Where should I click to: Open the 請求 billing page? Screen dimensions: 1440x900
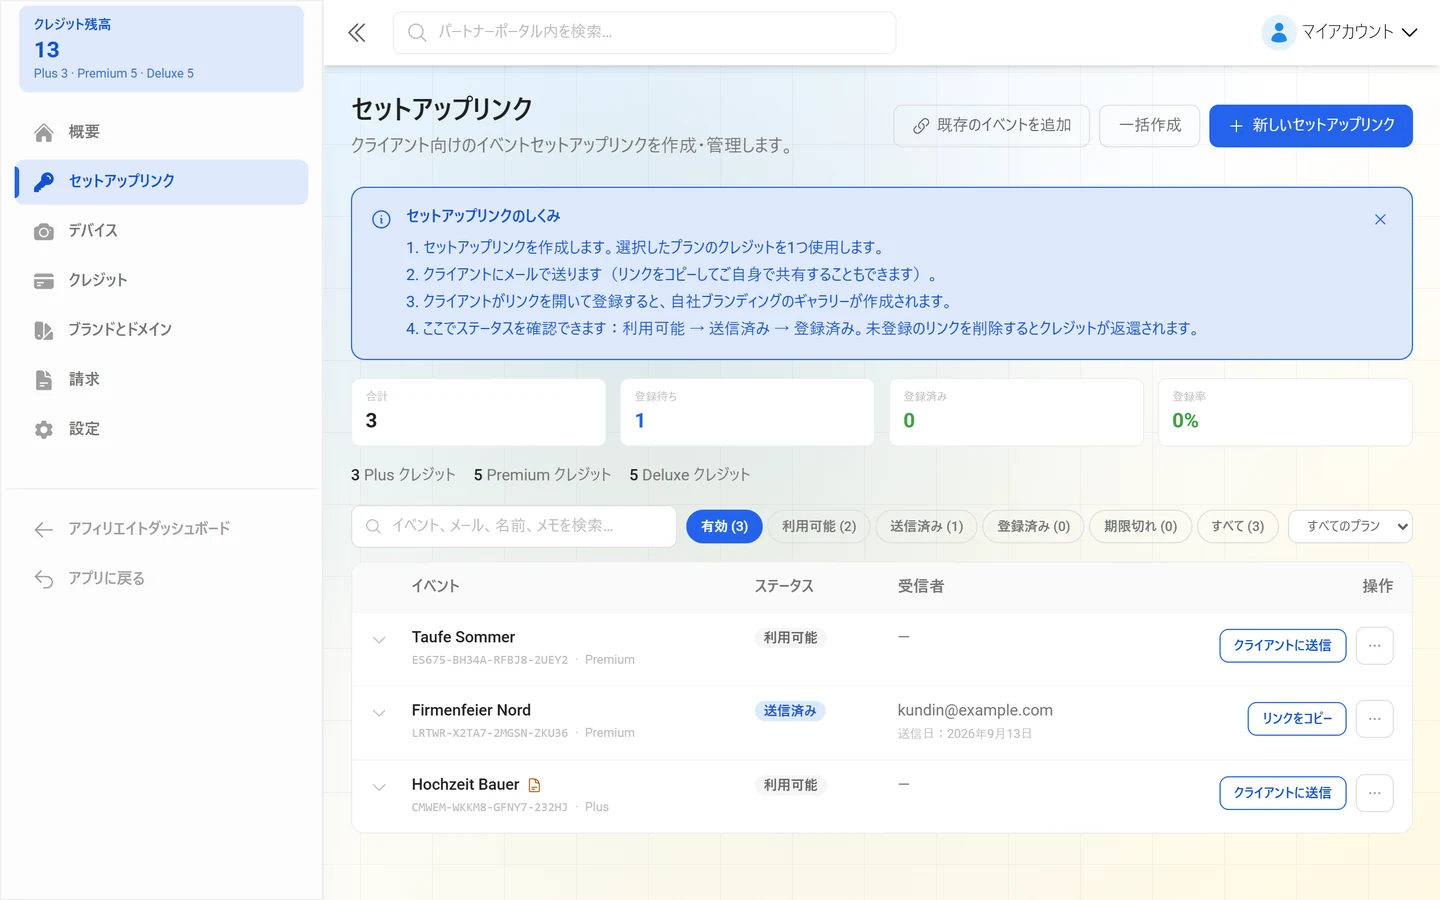point(162,380)
